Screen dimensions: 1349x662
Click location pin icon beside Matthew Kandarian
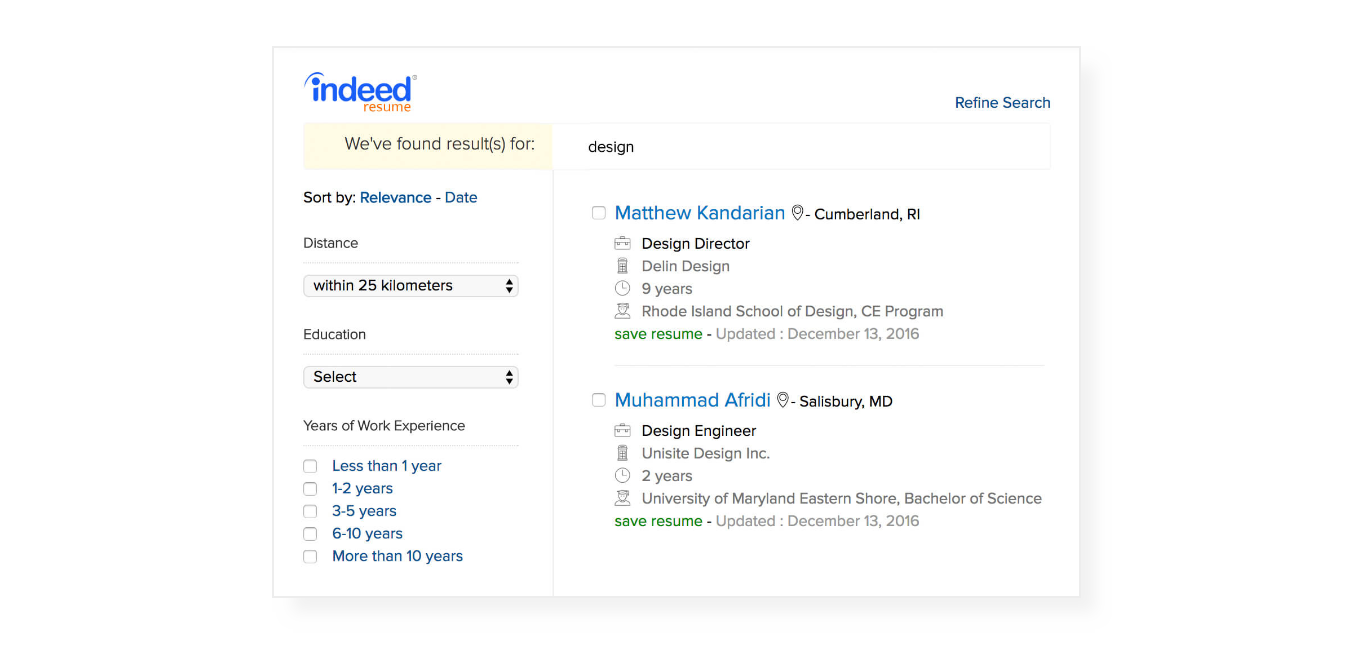(797, 213)
